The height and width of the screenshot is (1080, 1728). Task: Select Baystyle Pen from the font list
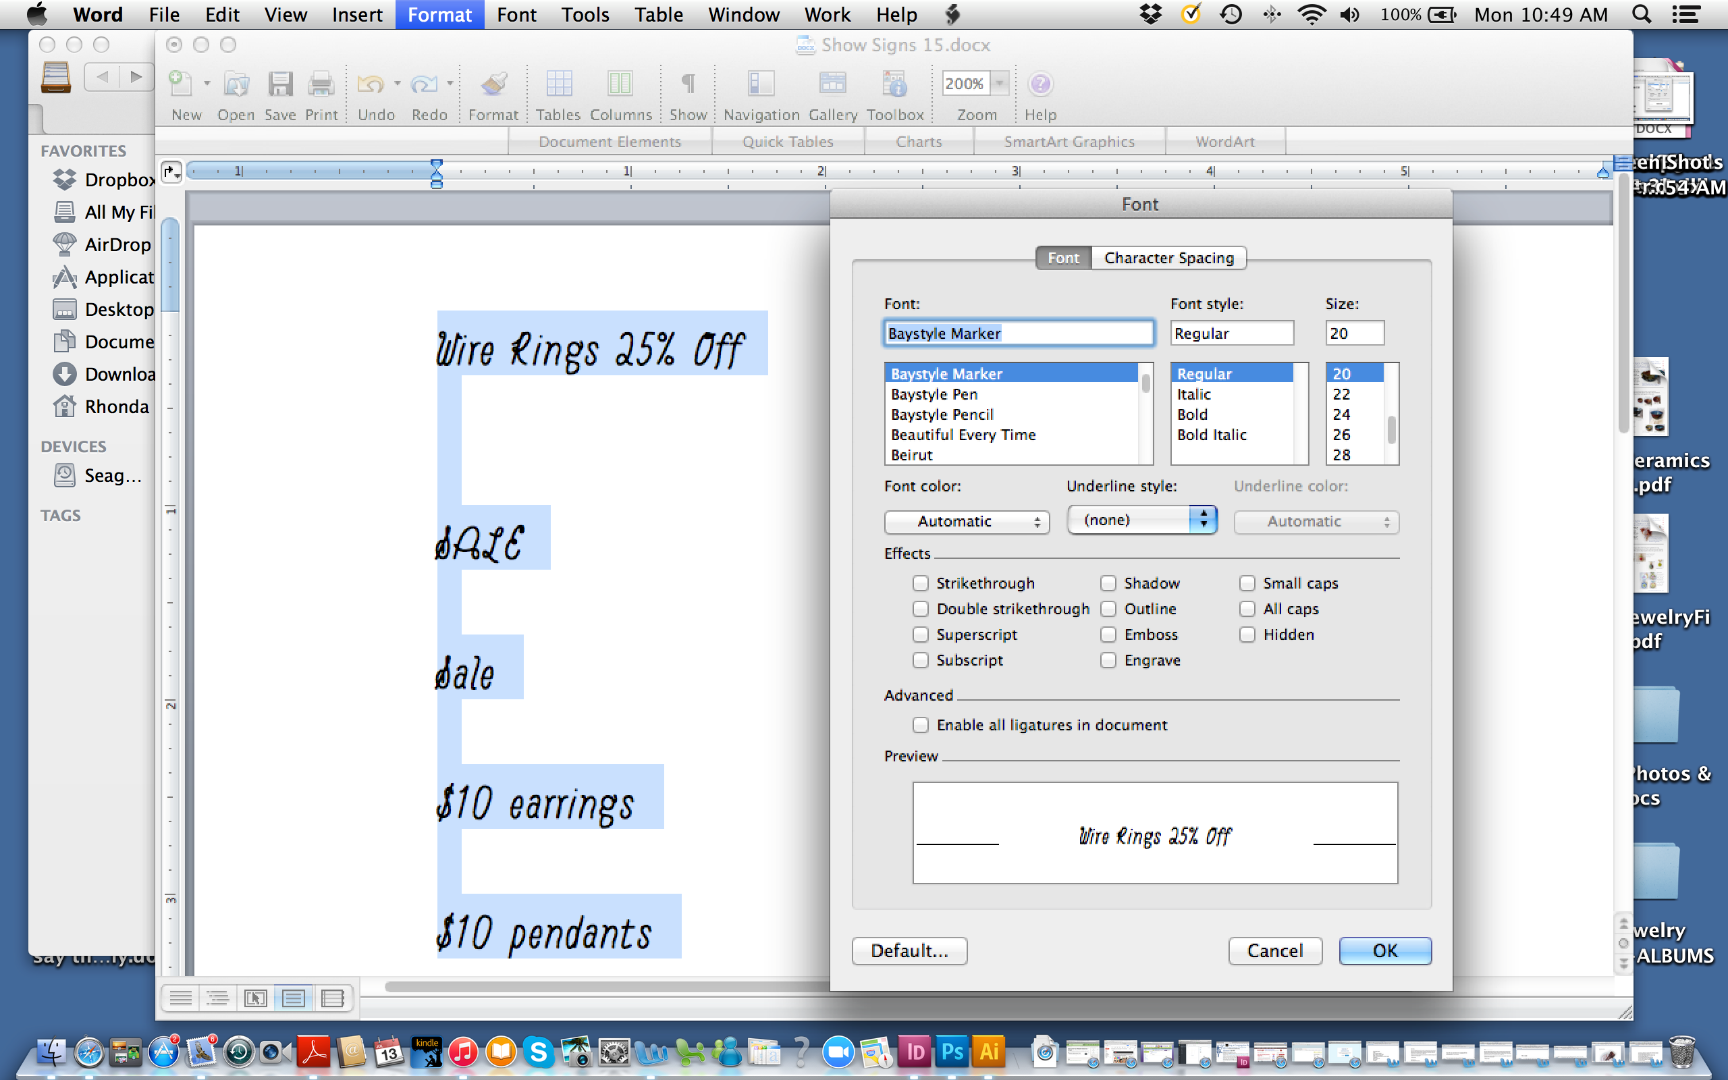pyautogui.click(x=934, y=394)
